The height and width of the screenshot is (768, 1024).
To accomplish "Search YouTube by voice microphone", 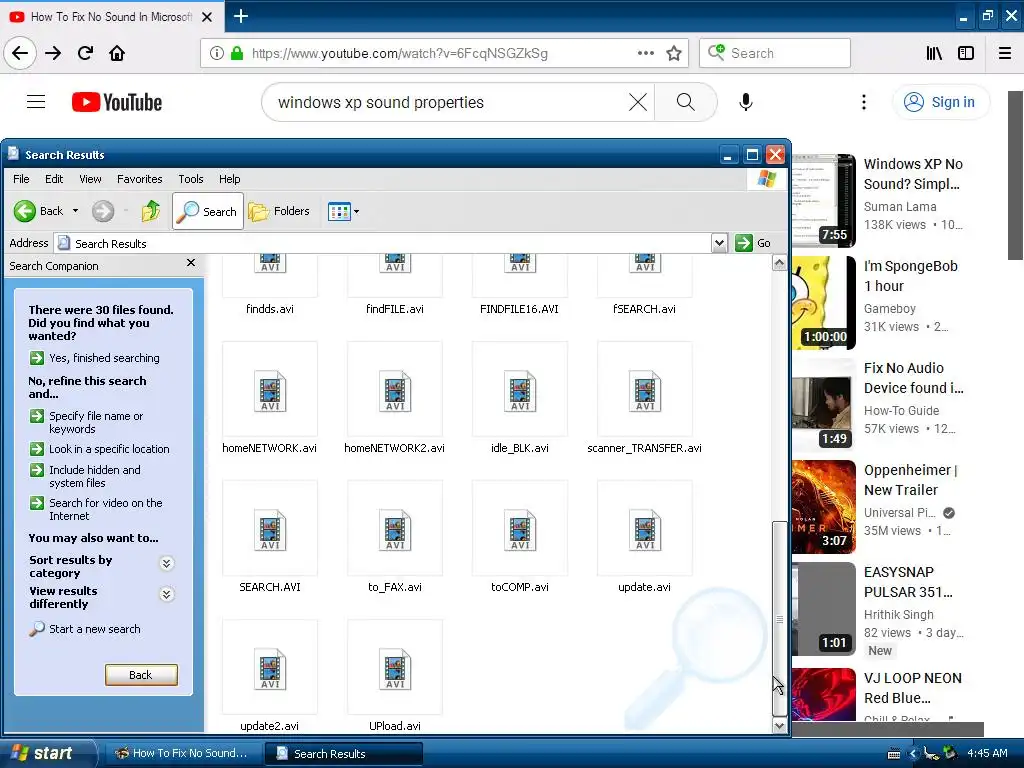I will pos(746,102).
